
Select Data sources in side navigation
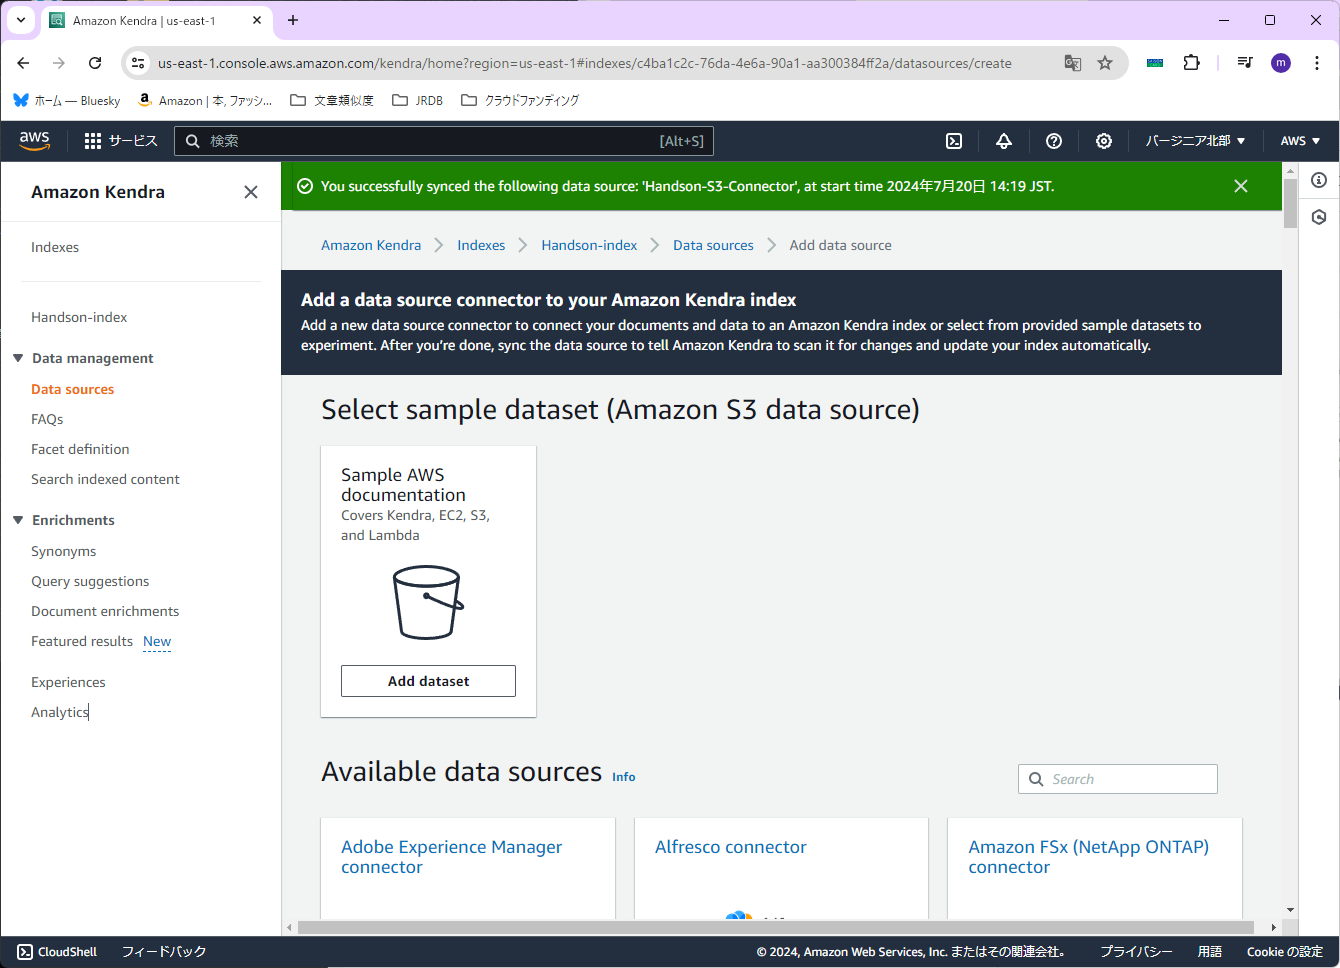point(72,389)
